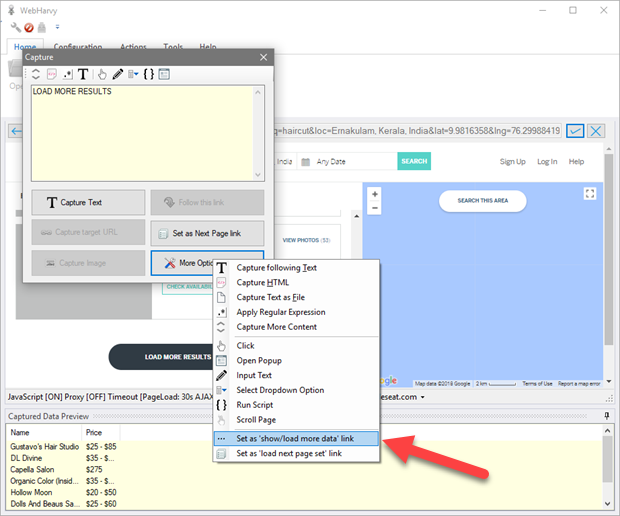The image size is (620, 516).
Task: Click the bold T capture text toolbar icon
Action: (x=83, y=74)
